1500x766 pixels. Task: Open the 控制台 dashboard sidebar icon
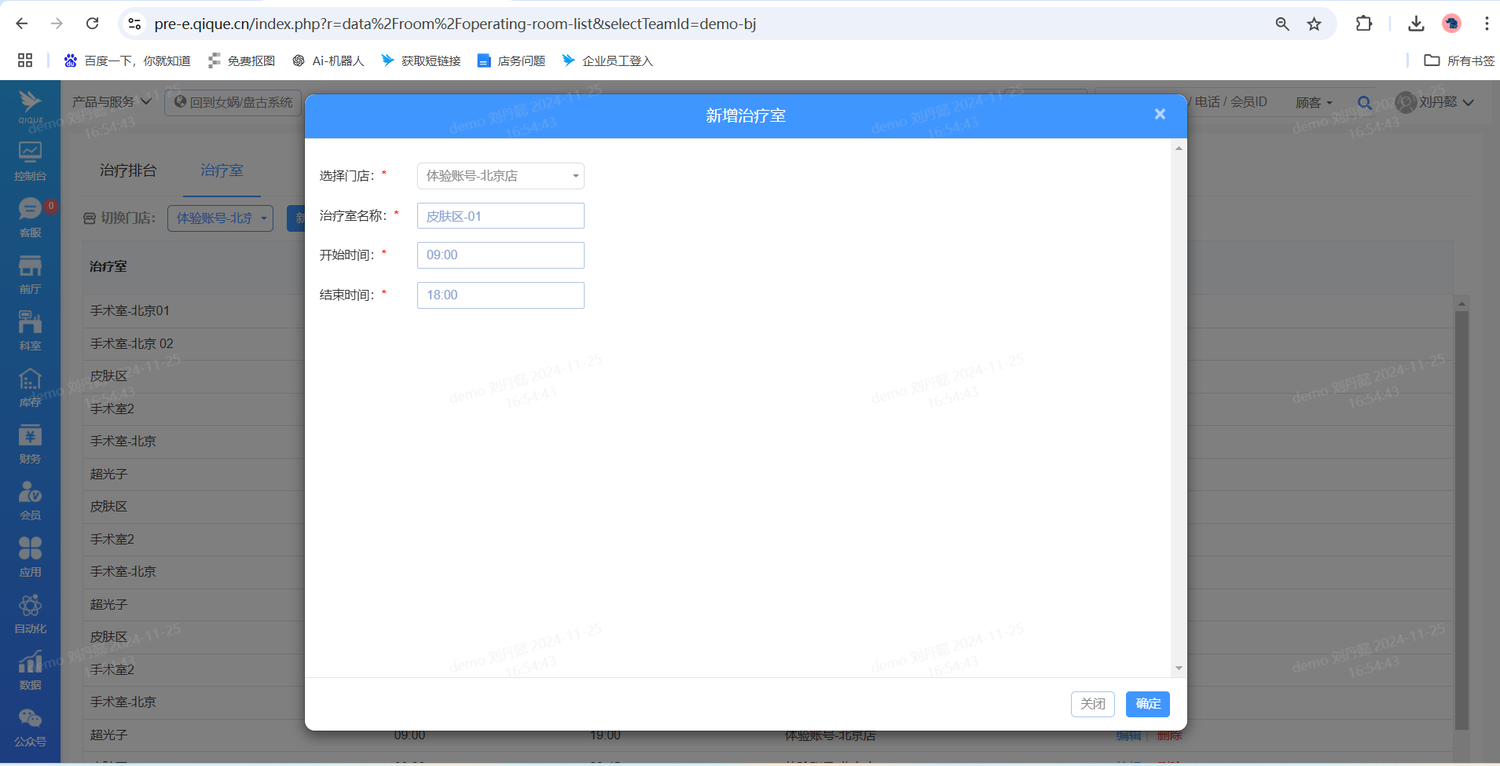[30, 160]
